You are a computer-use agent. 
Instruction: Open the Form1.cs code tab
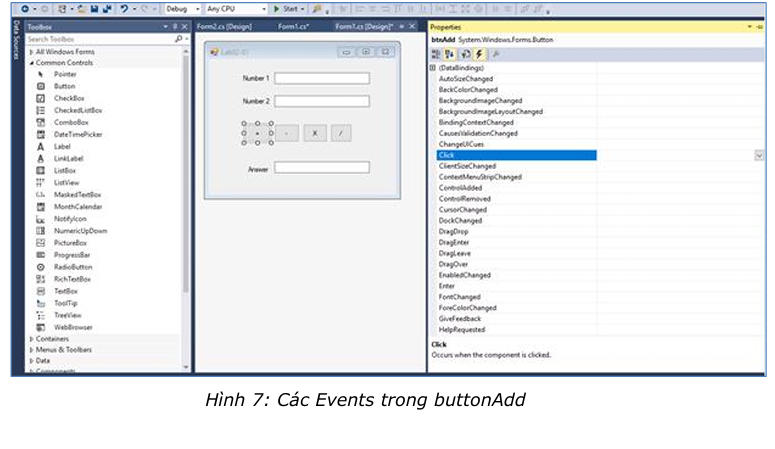click(x=297, y=25)
